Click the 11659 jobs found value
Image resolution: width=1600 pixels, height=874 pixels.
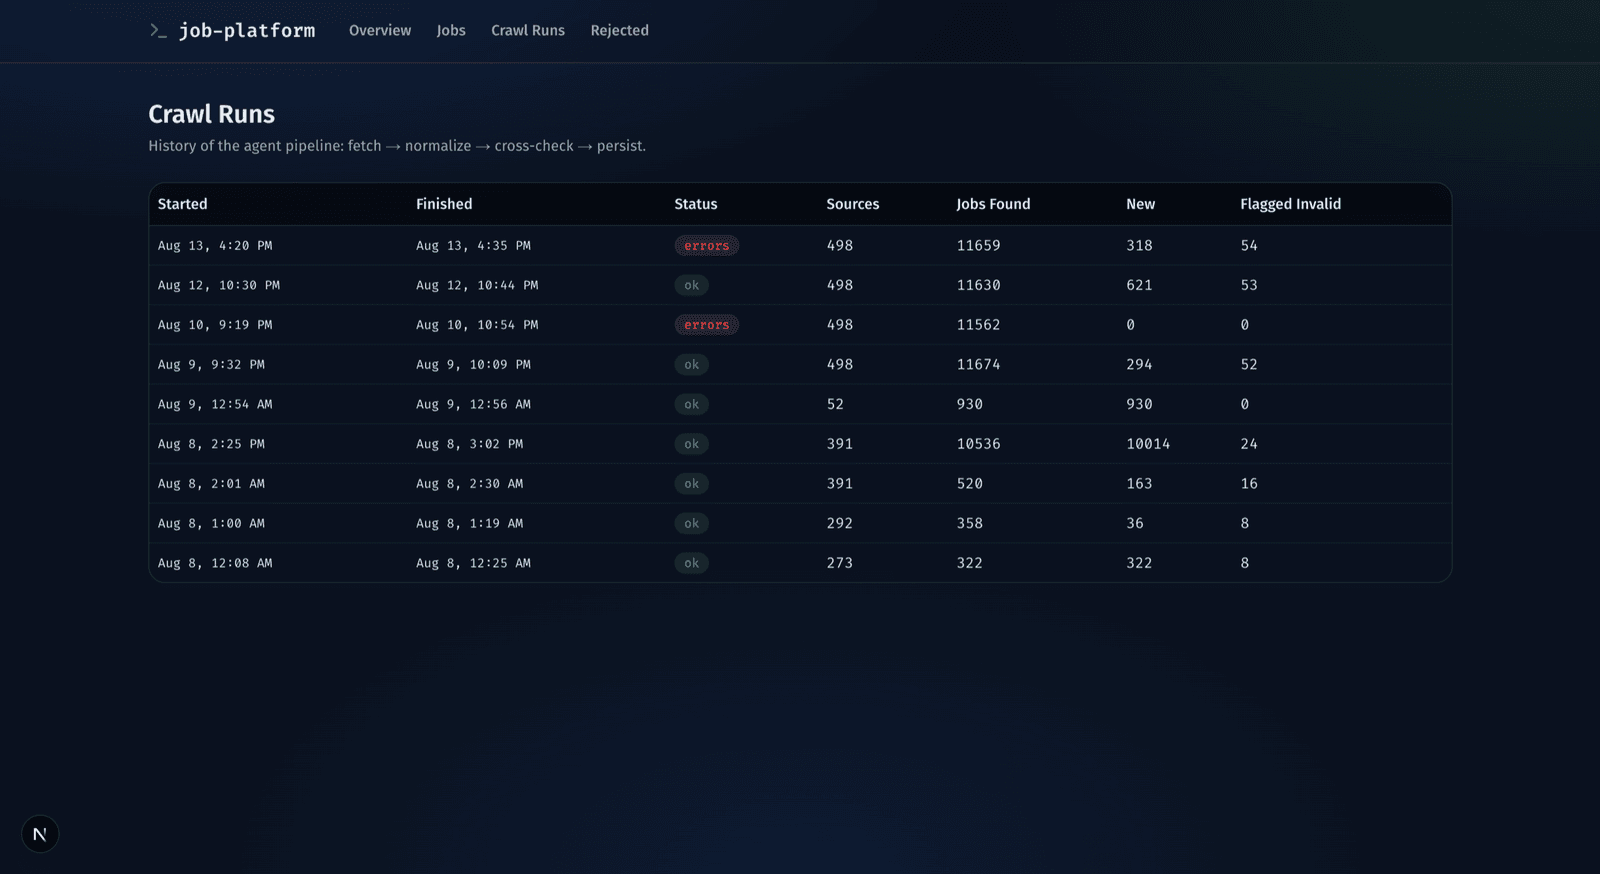tap(979, 246)
